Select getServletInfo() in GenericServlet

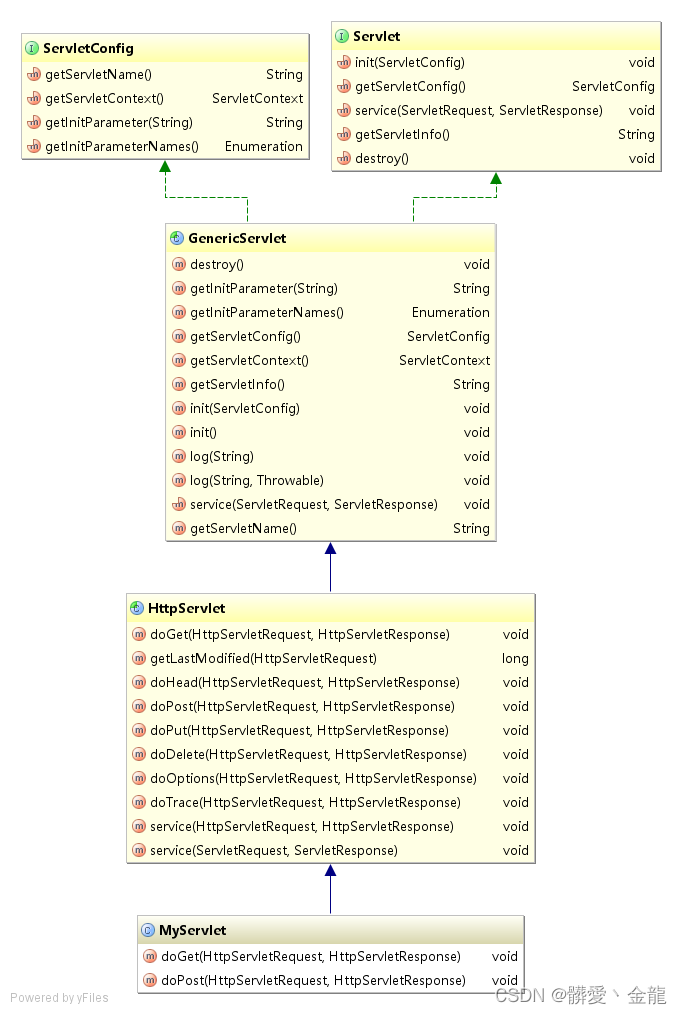[237, 384]
